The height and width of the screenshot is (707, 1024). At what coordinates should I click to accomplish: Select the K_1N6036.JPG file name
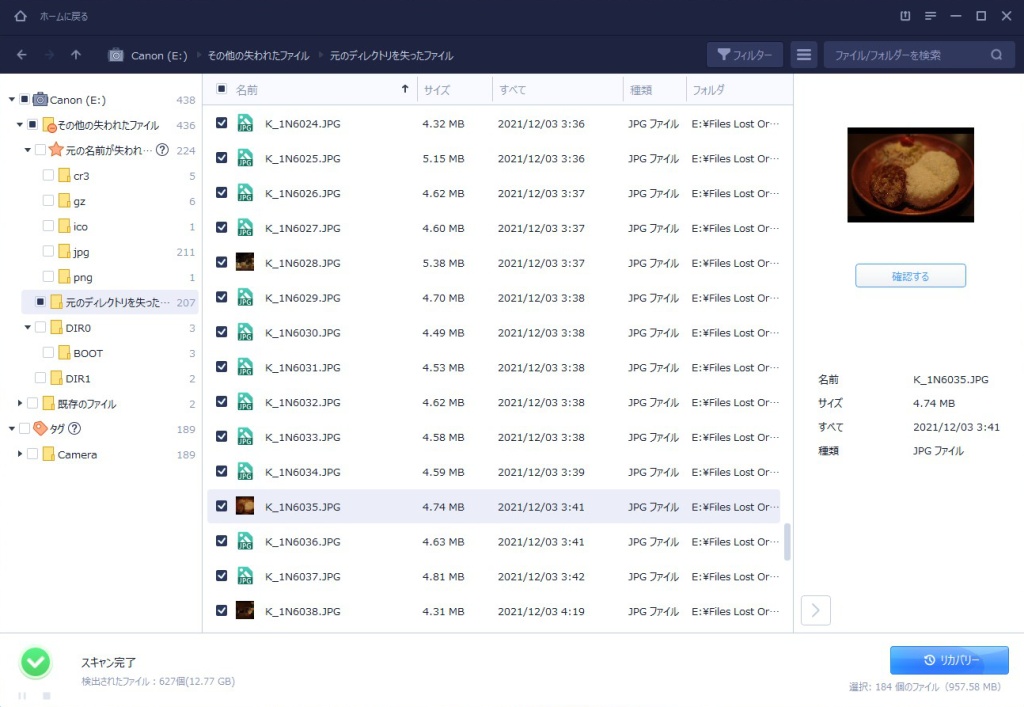[x=302, y=541]
